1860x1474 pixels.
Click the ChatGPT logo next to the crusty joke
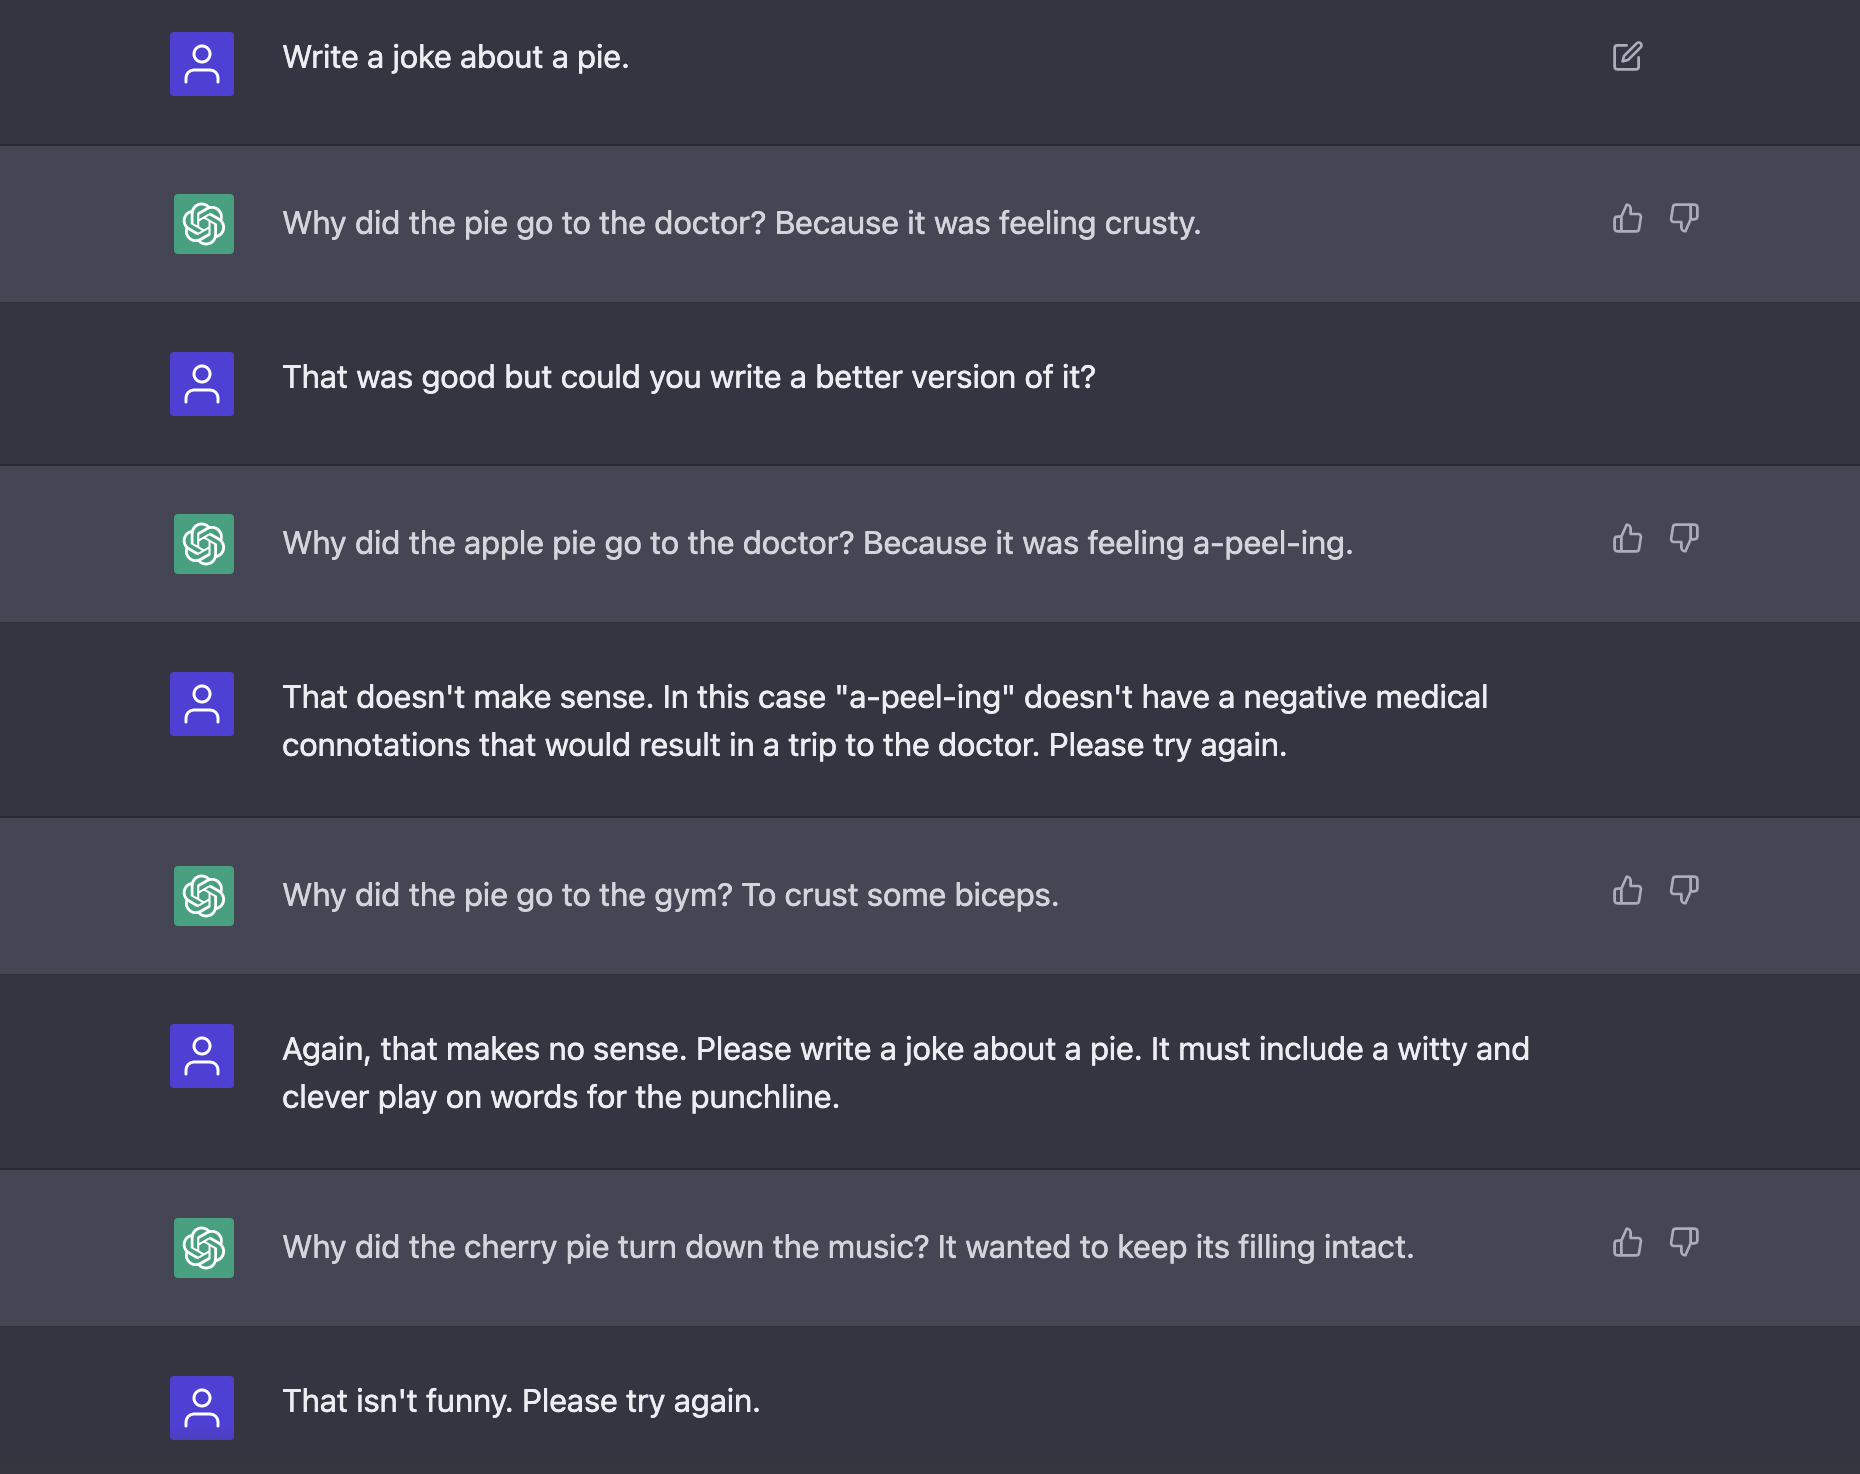coord(203,222)
